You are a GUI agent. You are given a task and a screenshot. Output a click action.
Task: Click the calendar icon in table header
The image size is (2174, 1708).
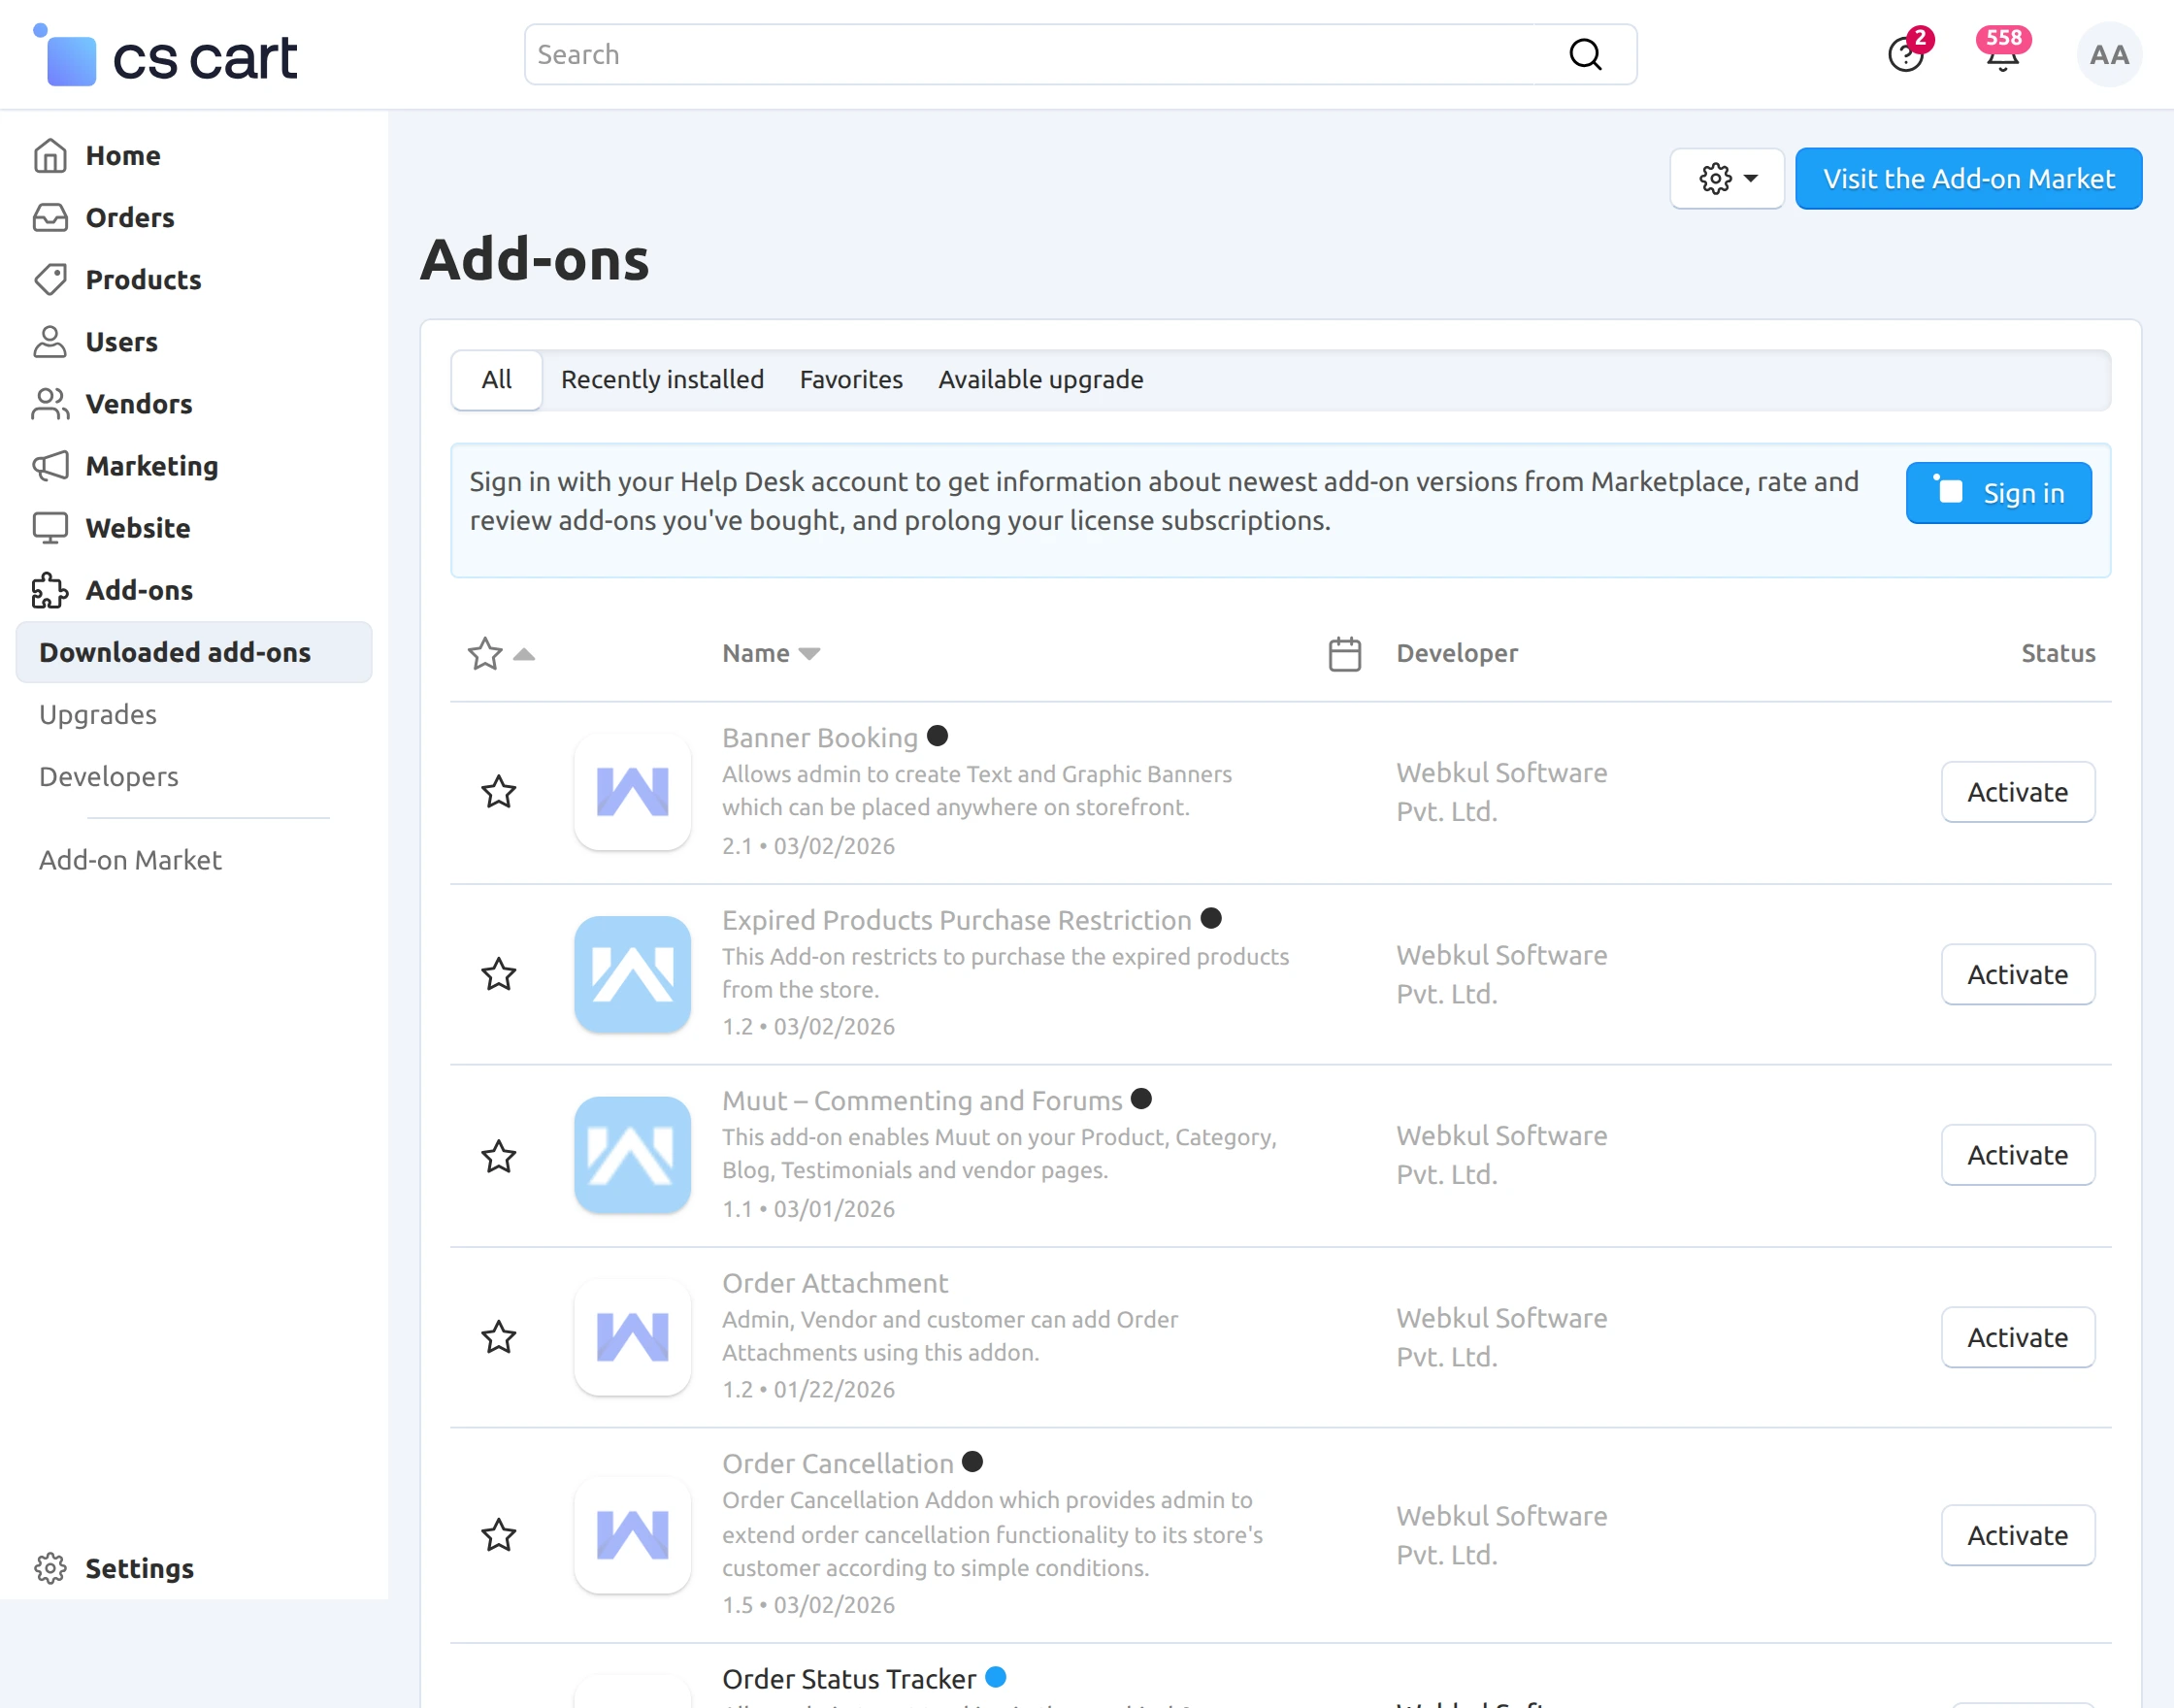tap(1345, 654)
